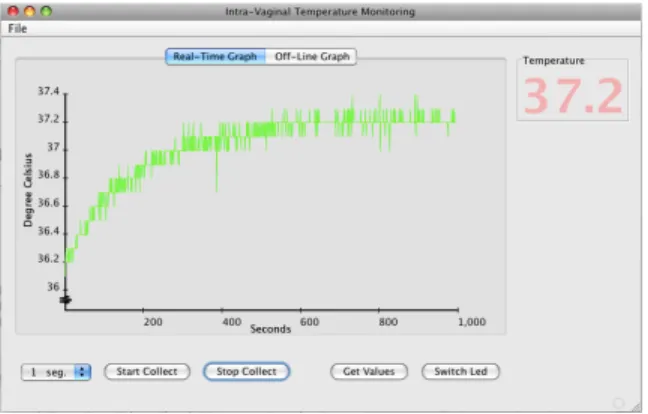
Task: Switch to the Off-Line Graph tab
Action: pos(312,57)
